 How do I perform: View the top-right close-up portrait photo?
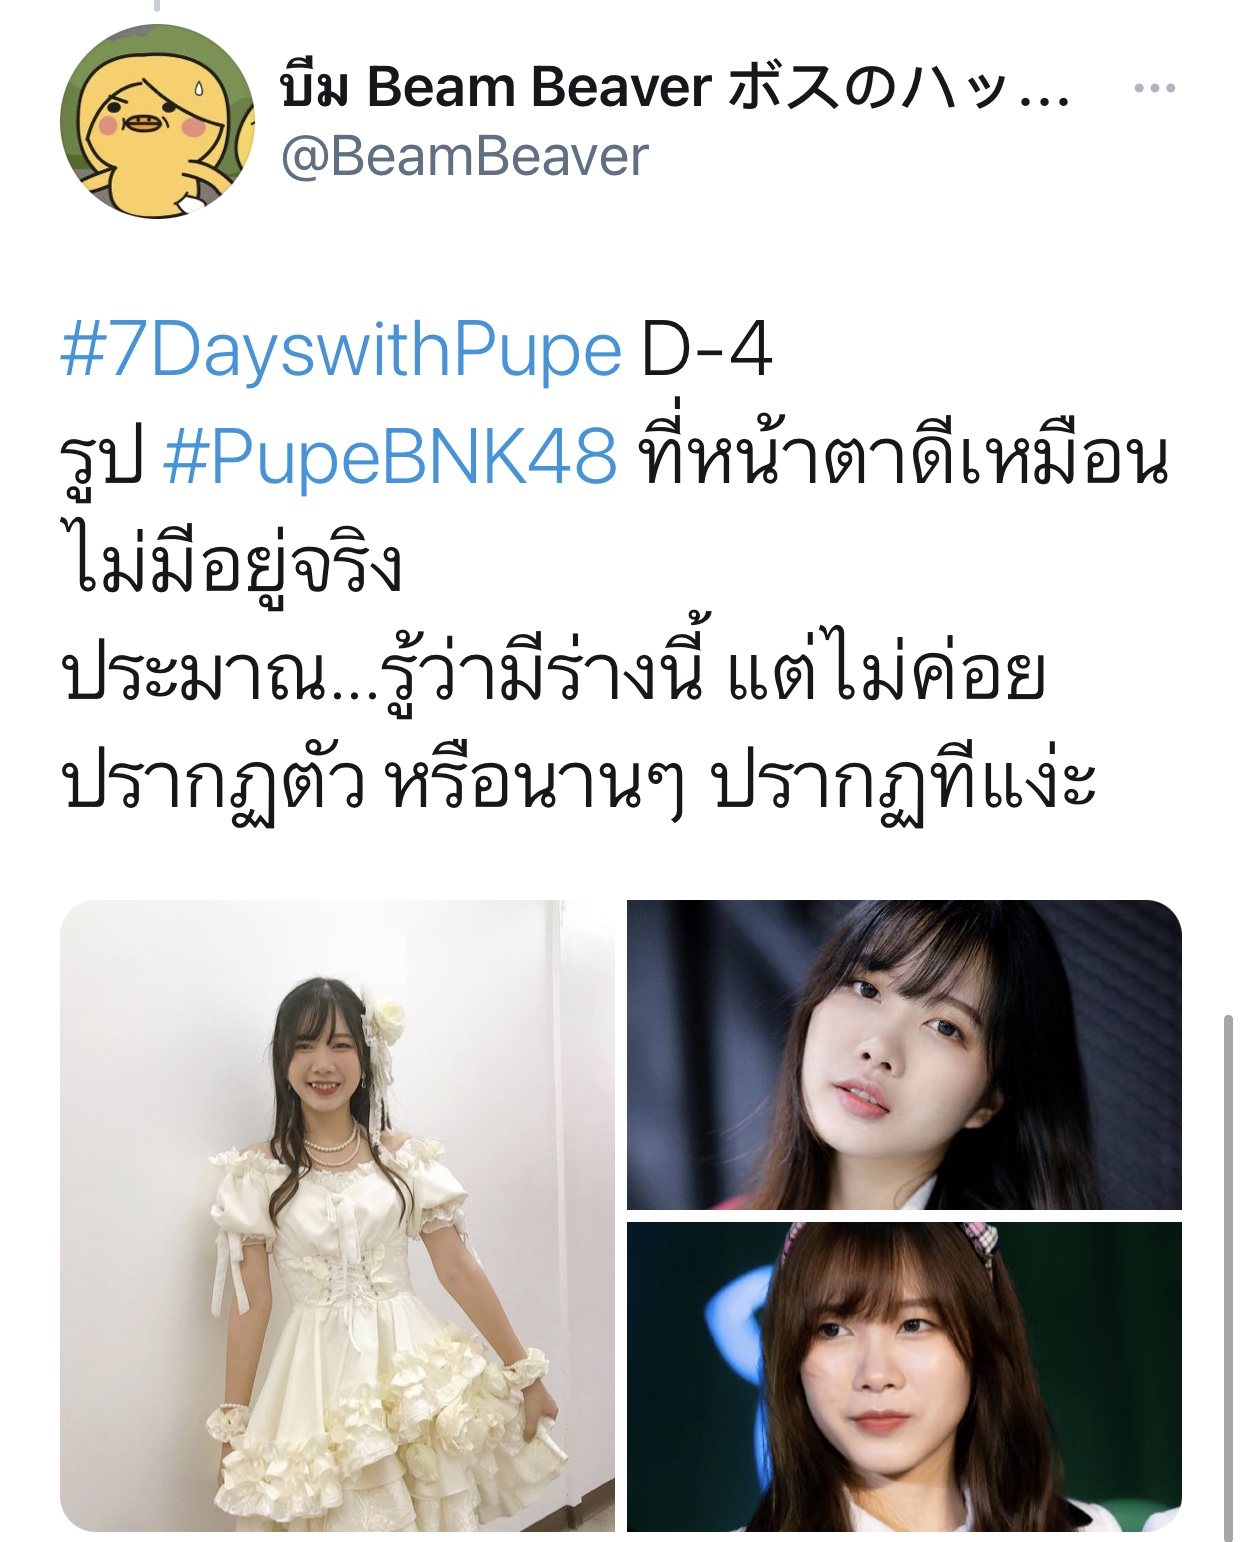[904, 1054]
